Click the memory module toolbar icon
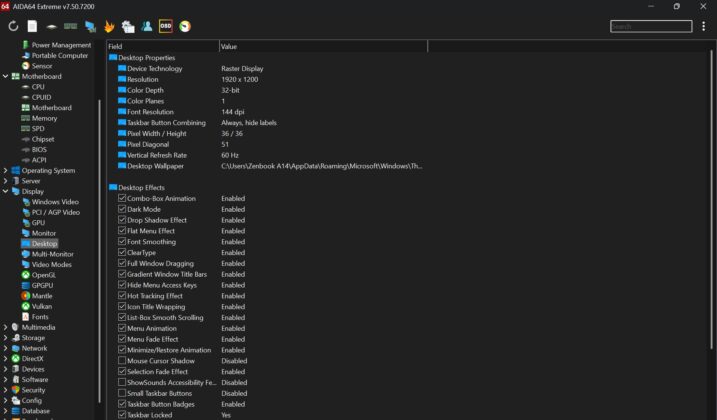717x420 pixels. [70, 26]
